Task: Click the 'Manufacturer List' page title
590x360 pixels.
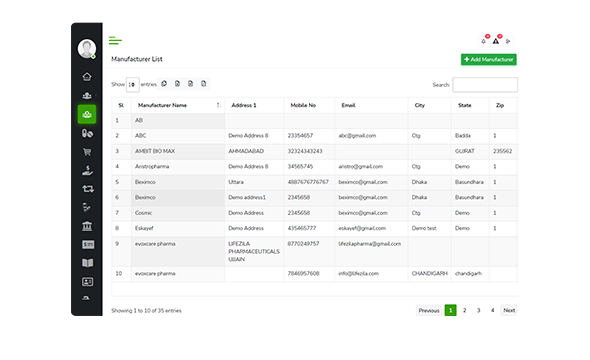Action: [137, 59]
